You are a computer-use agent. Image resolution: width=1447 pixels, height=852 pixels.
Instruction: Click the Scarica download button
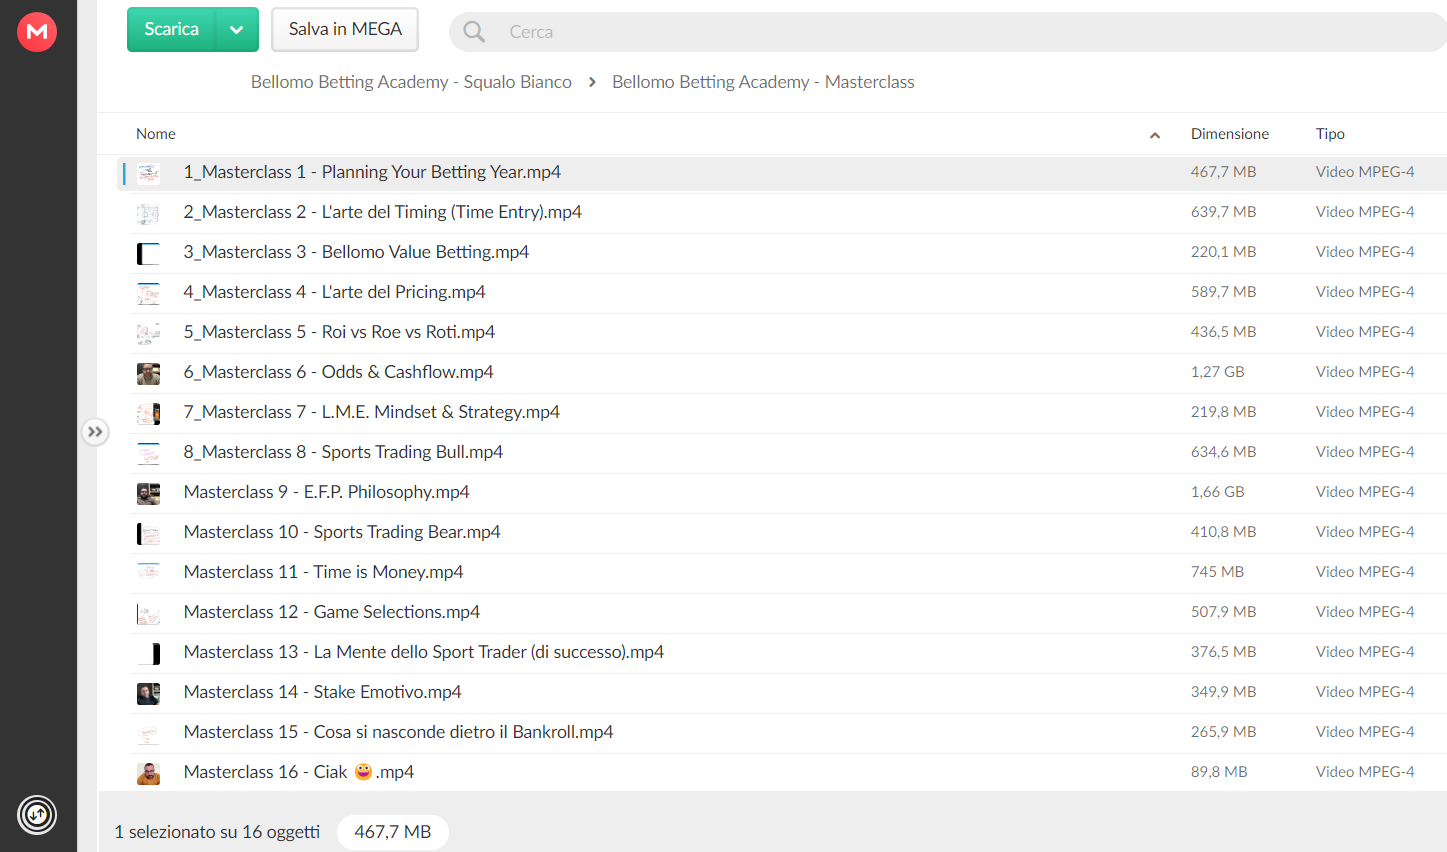coord(171,30)
